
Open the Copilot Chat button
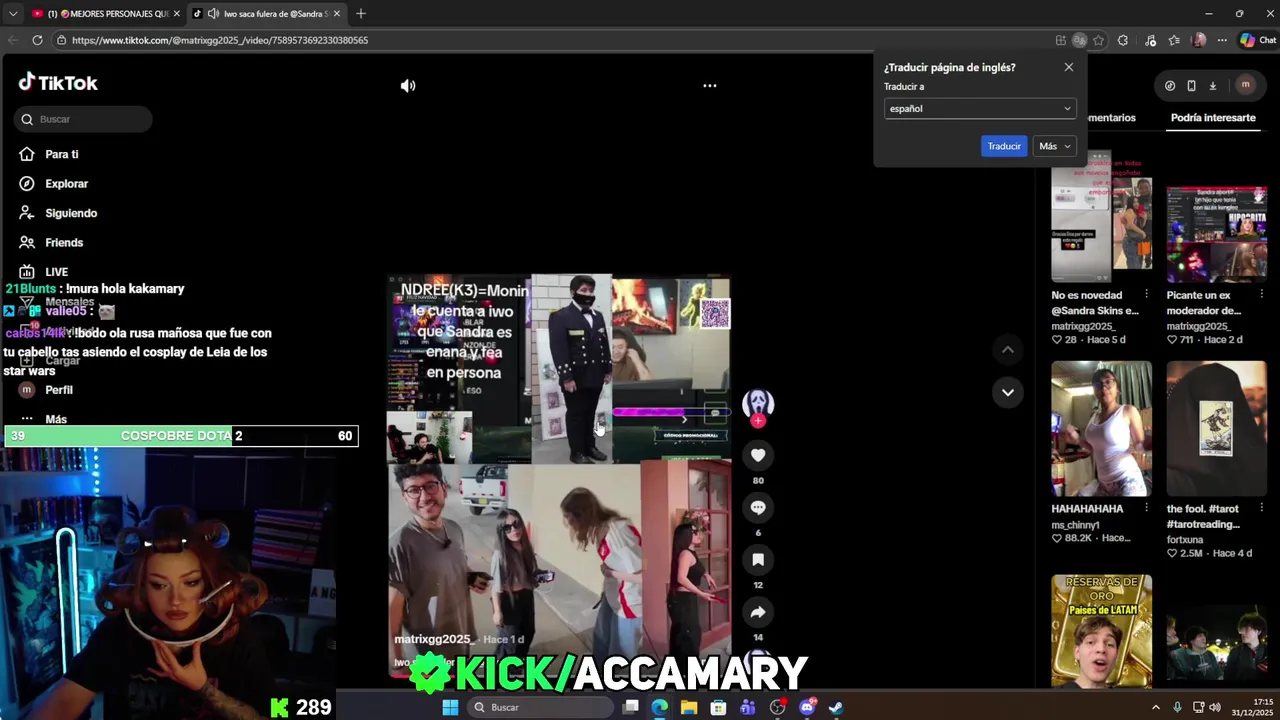pos(1258,40)
